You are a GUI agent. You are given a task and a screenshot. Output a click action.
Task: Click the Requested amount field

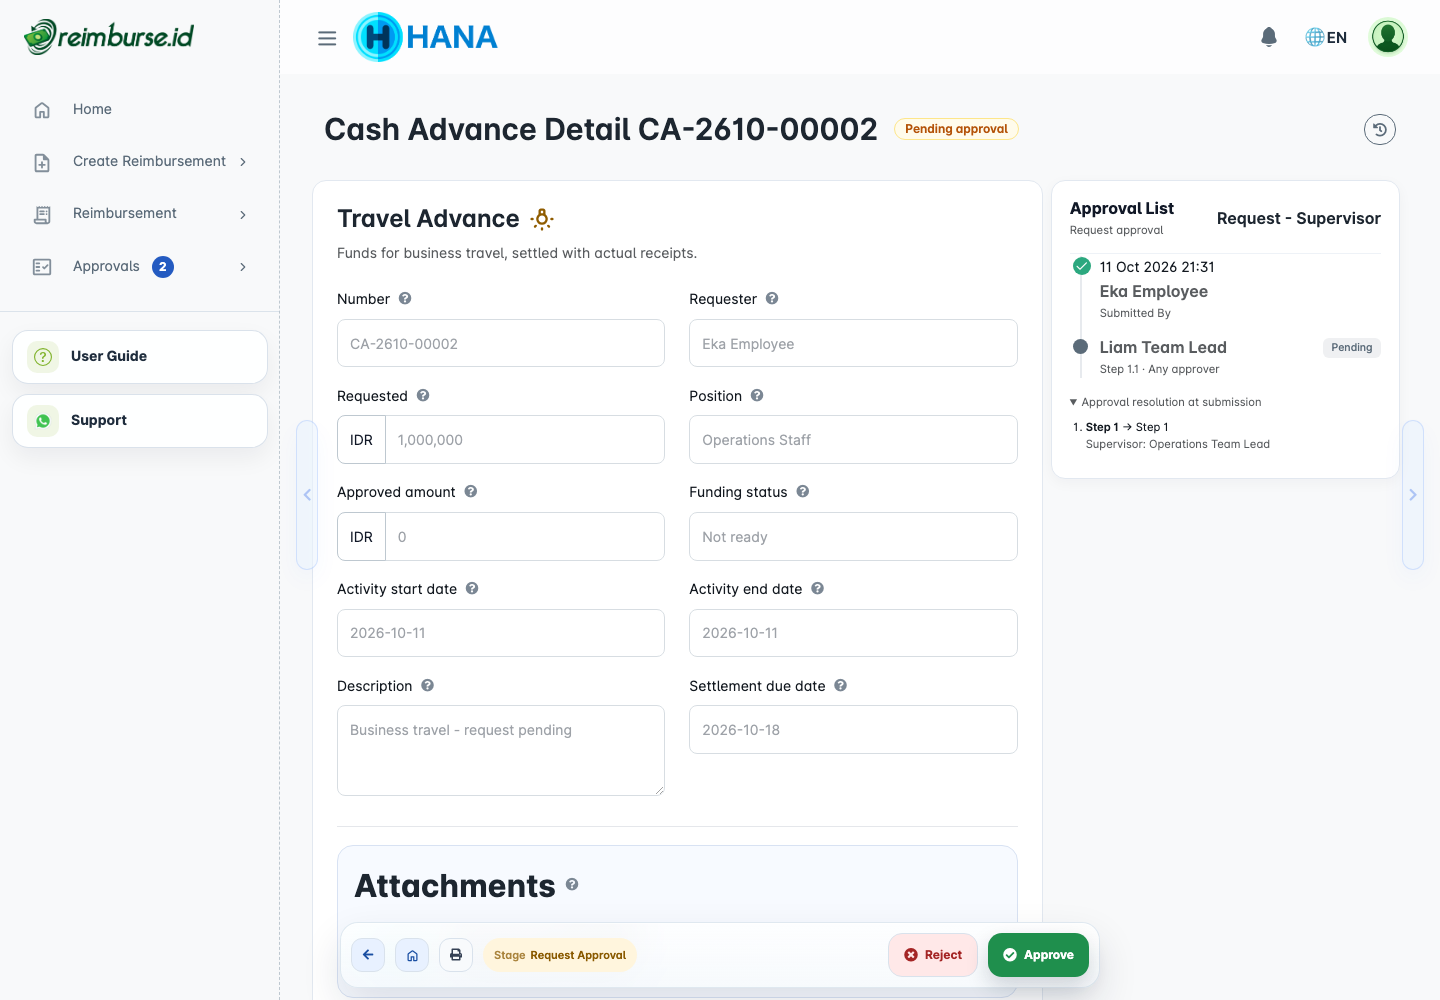pyautogui.click(x=525, y=440)
